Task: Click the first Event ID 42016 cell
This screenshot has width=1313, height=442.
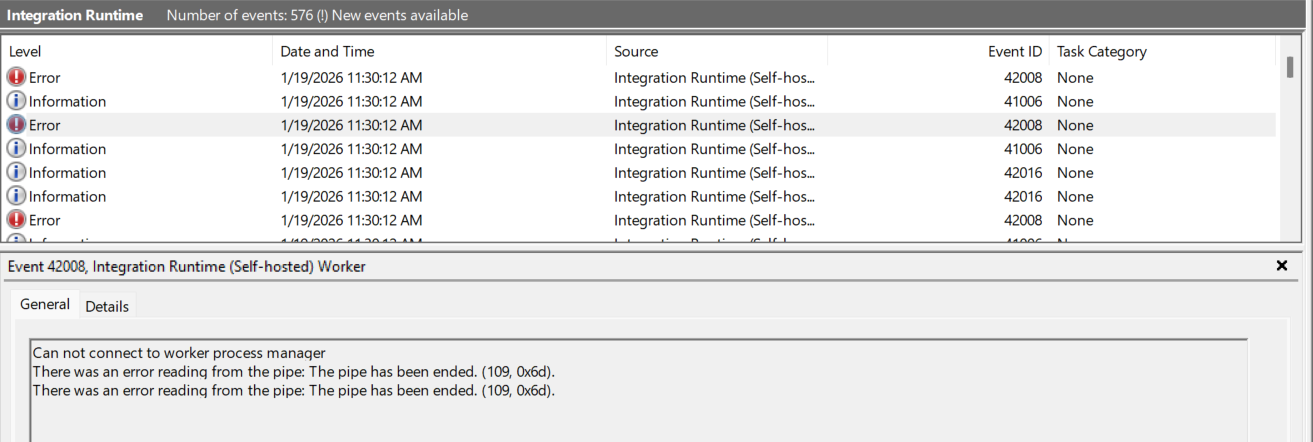Action: 1023,173
